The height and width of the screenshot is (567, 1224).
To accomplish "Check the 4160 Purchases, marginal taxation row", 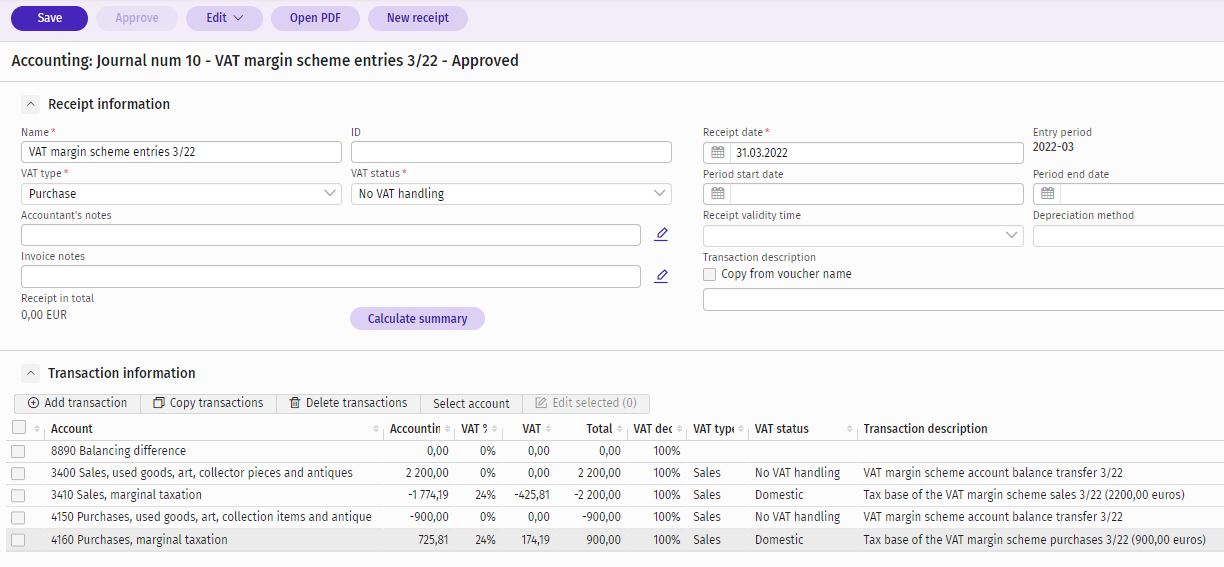I will [19, 540].
